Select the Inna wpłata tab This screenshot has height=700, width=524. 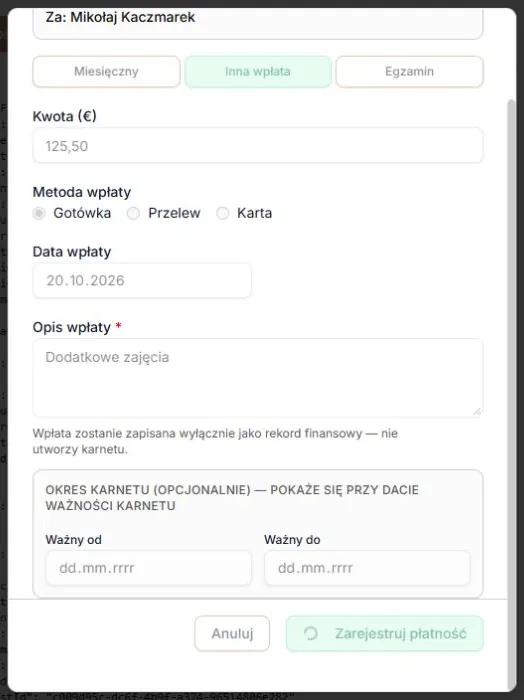[258, 71]
